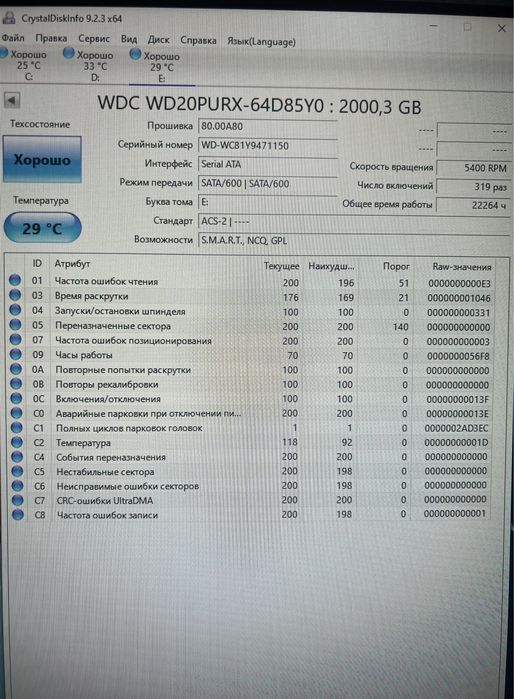The height and width of the screenshot is (699, 514).
Task: Click the Хорошо health status button
Action: point(42,160)
